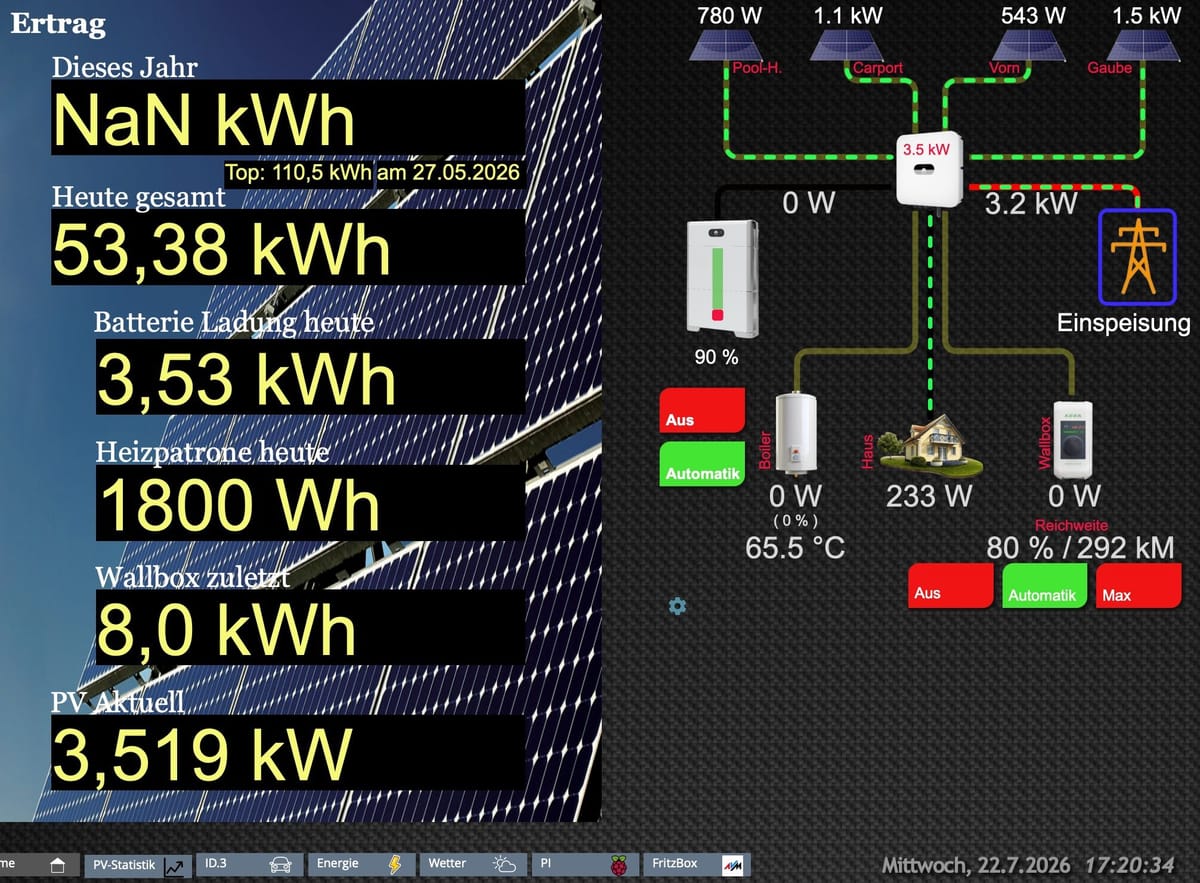Select the Vorn solar panel icon
Image resolution: width=1200 pixels, height=883 pixels.
point(1027,46)
